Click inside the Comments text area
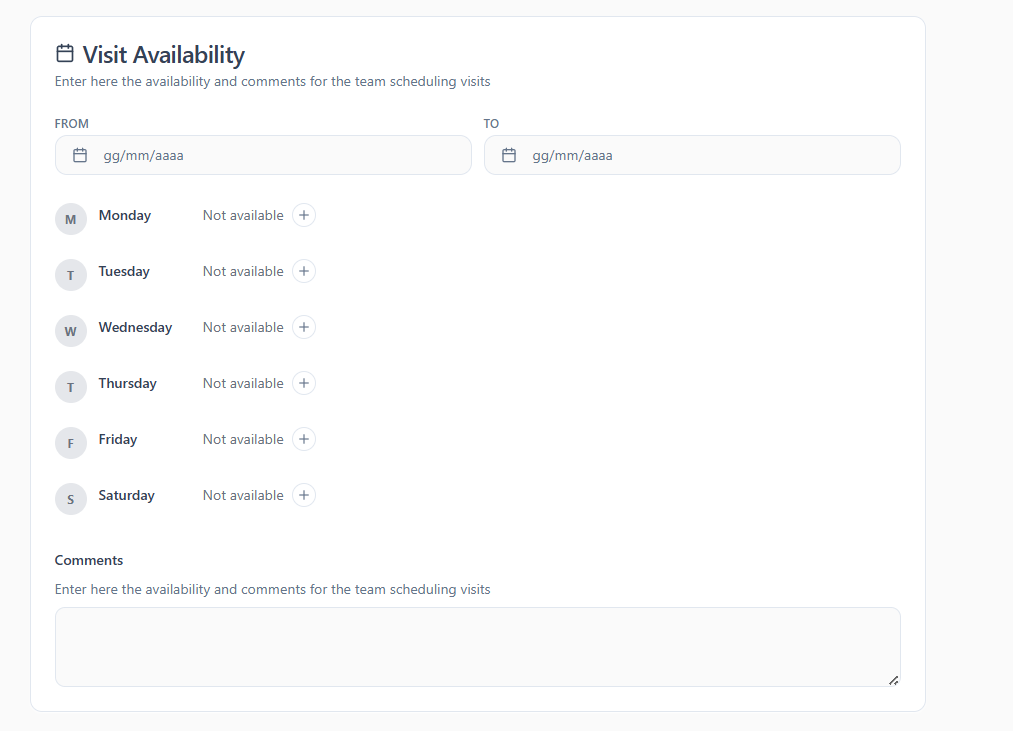Image resolution: width=1013 pixels, height=731 pixels. tap(477, 646)
